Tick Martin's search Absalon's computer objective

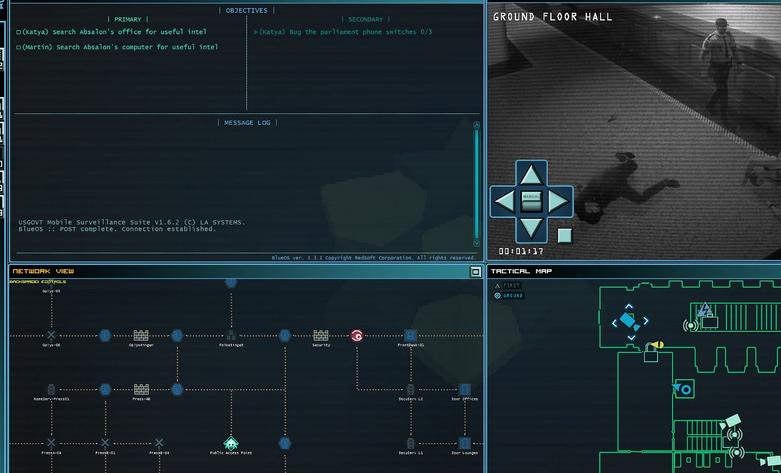point(18,47)
